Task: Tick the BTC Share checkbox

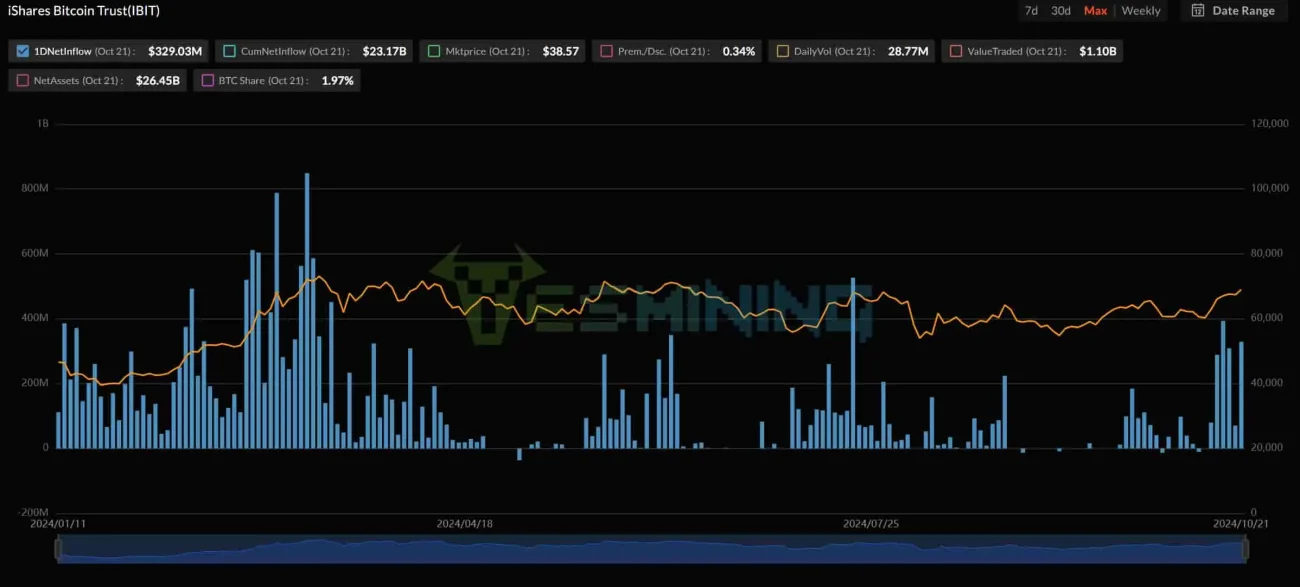Action: 207,80
